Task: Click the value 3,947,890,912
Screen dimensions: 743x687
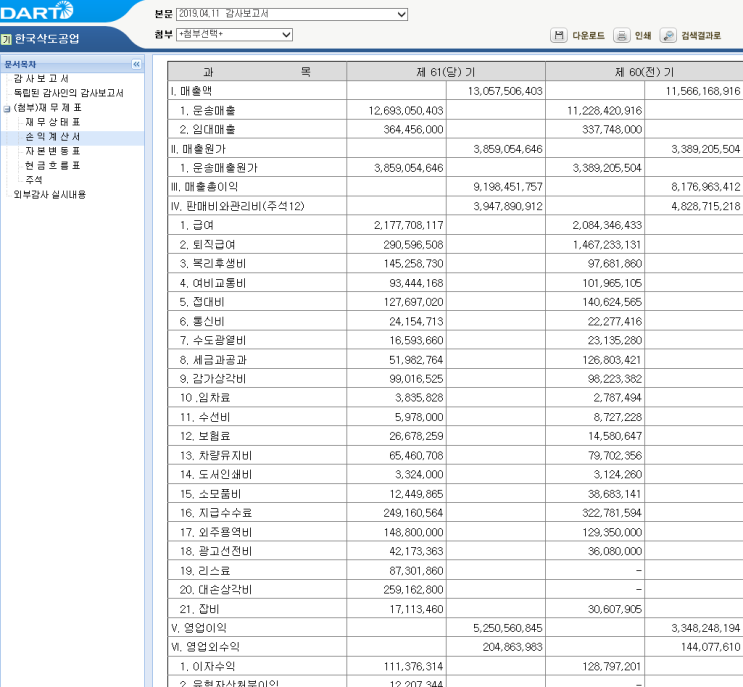Action: pos(507,206)
